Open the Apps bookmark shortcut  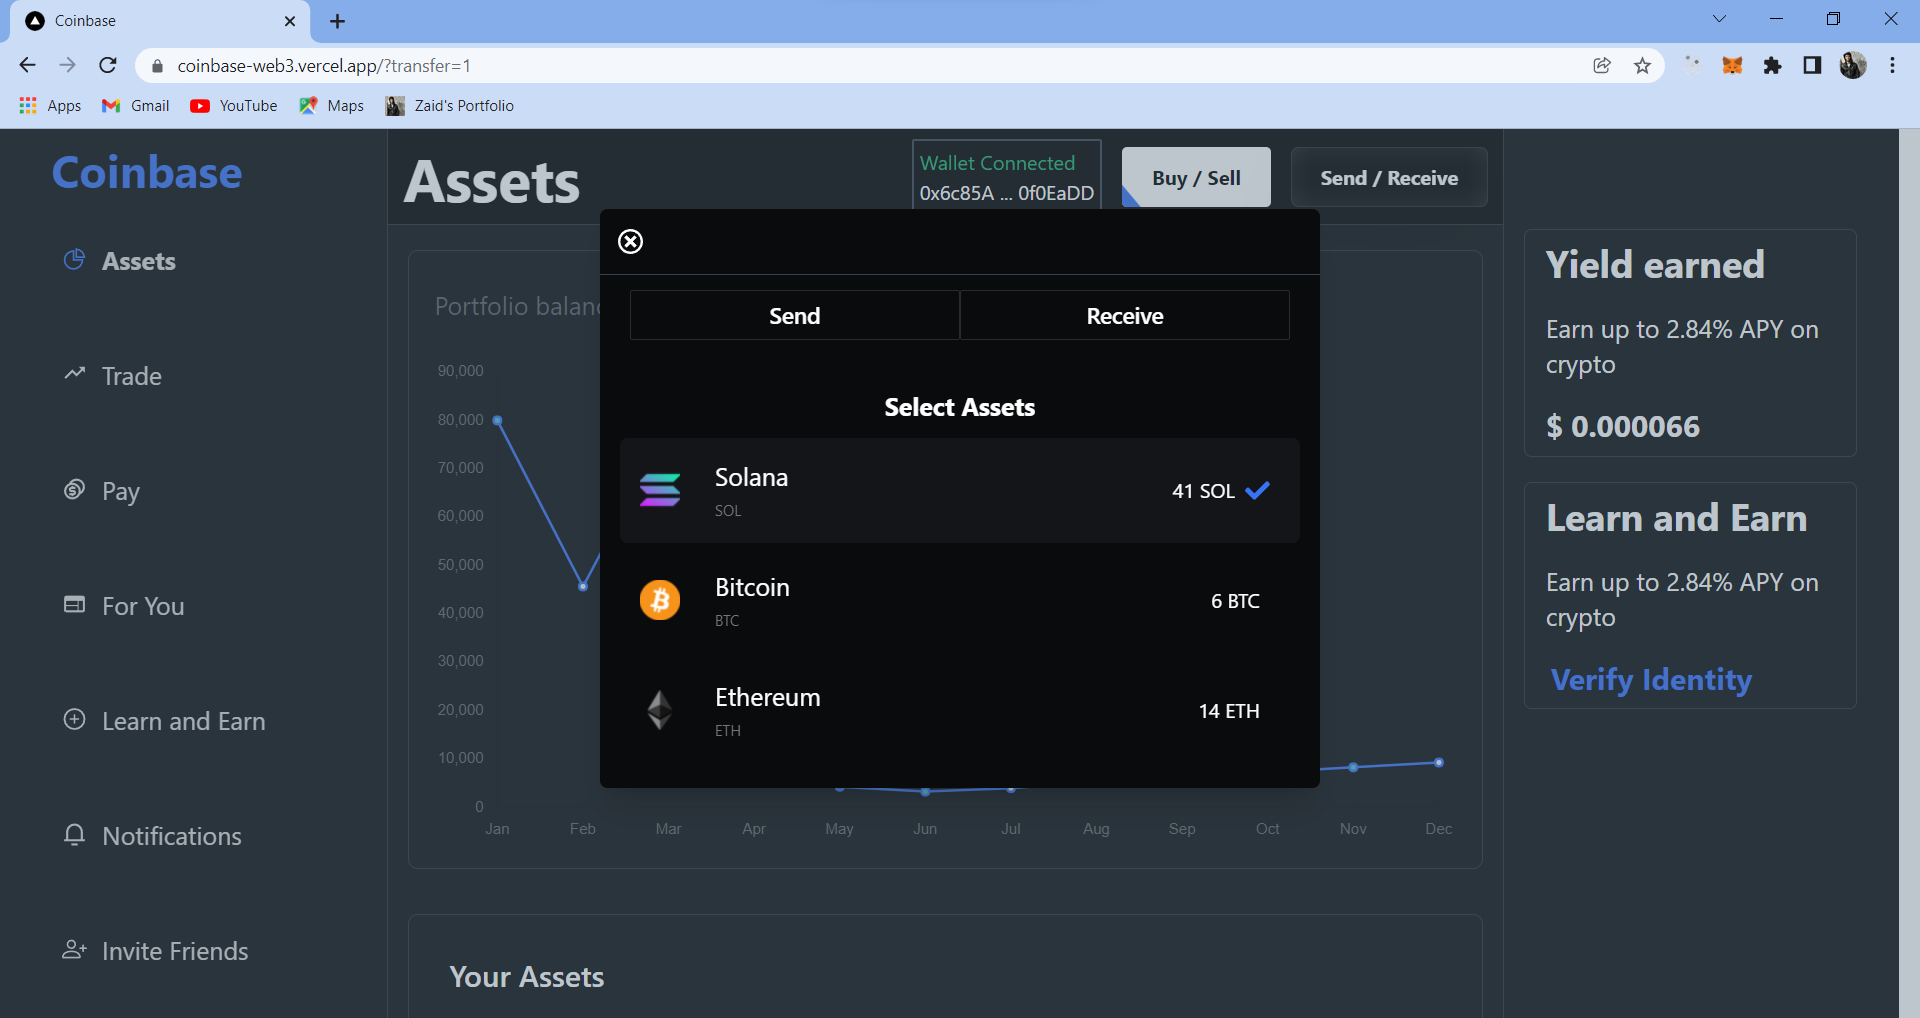(50, 105)
